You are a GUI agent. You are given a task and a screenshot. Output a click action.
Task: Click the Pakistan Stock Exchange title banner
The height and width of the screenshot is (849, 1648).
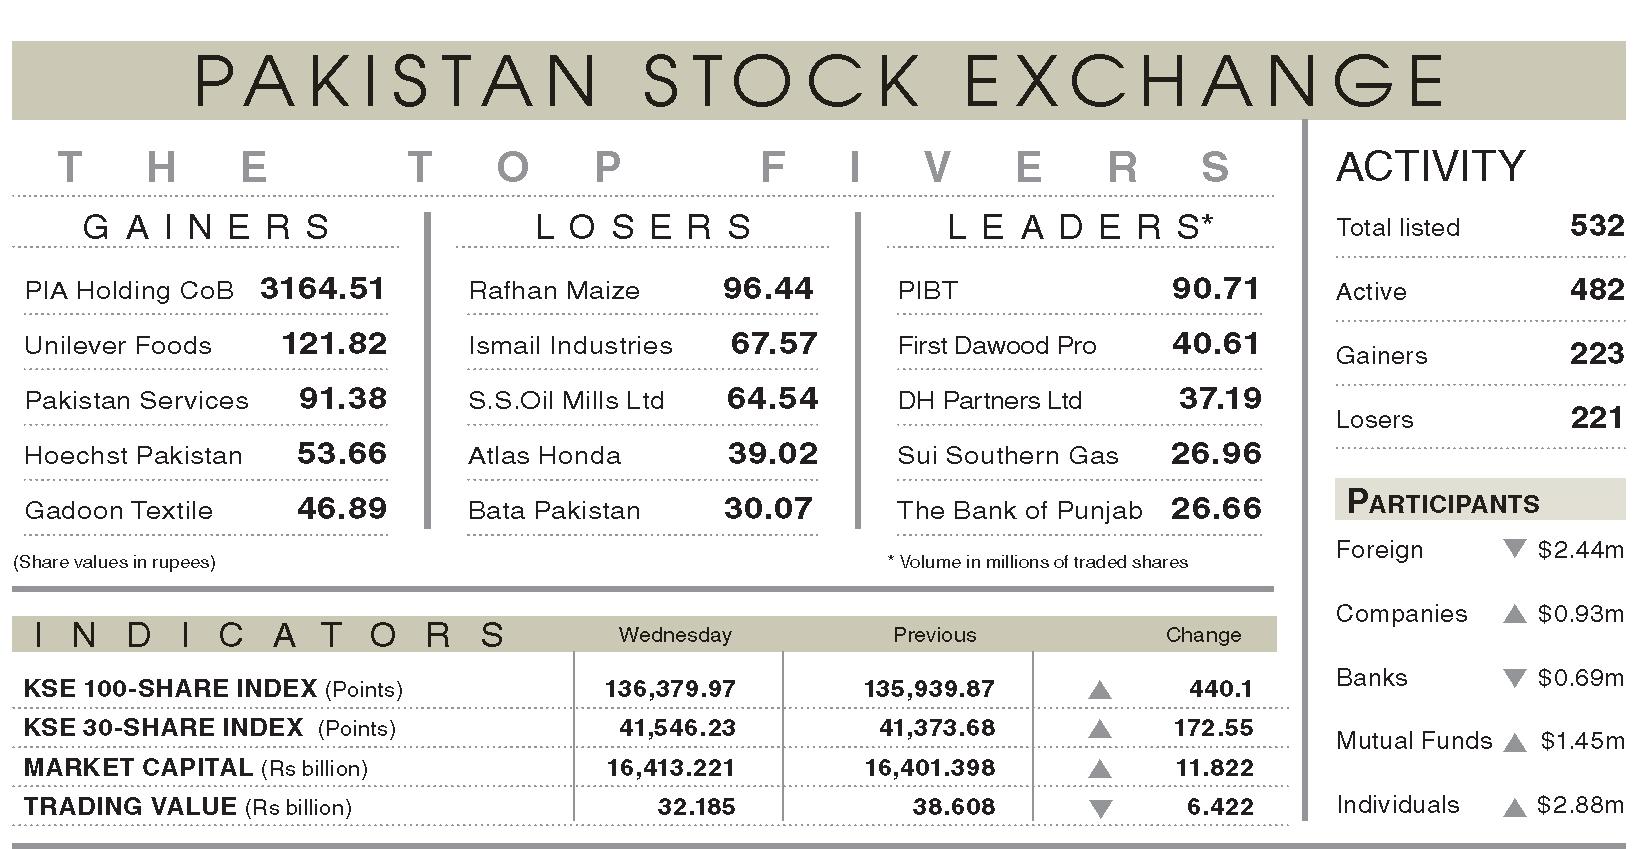[x=818, y=80]
